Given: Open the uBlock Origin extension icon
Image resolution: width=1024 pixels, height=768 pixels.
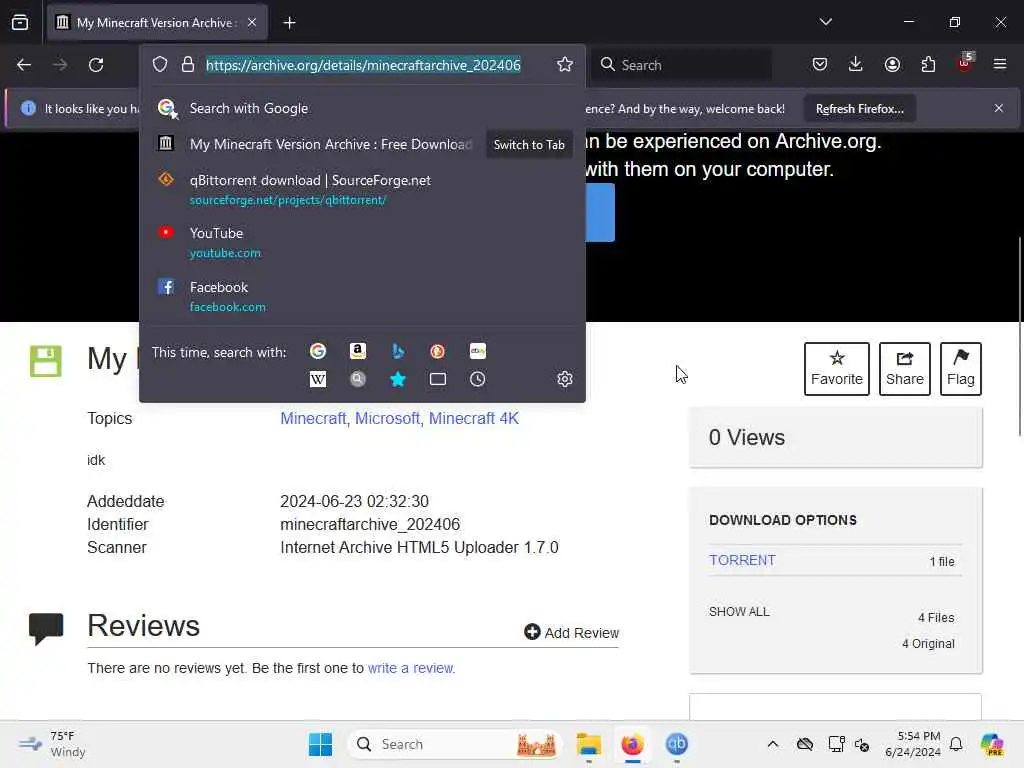Looking at the screenshot, I should 965,63.
